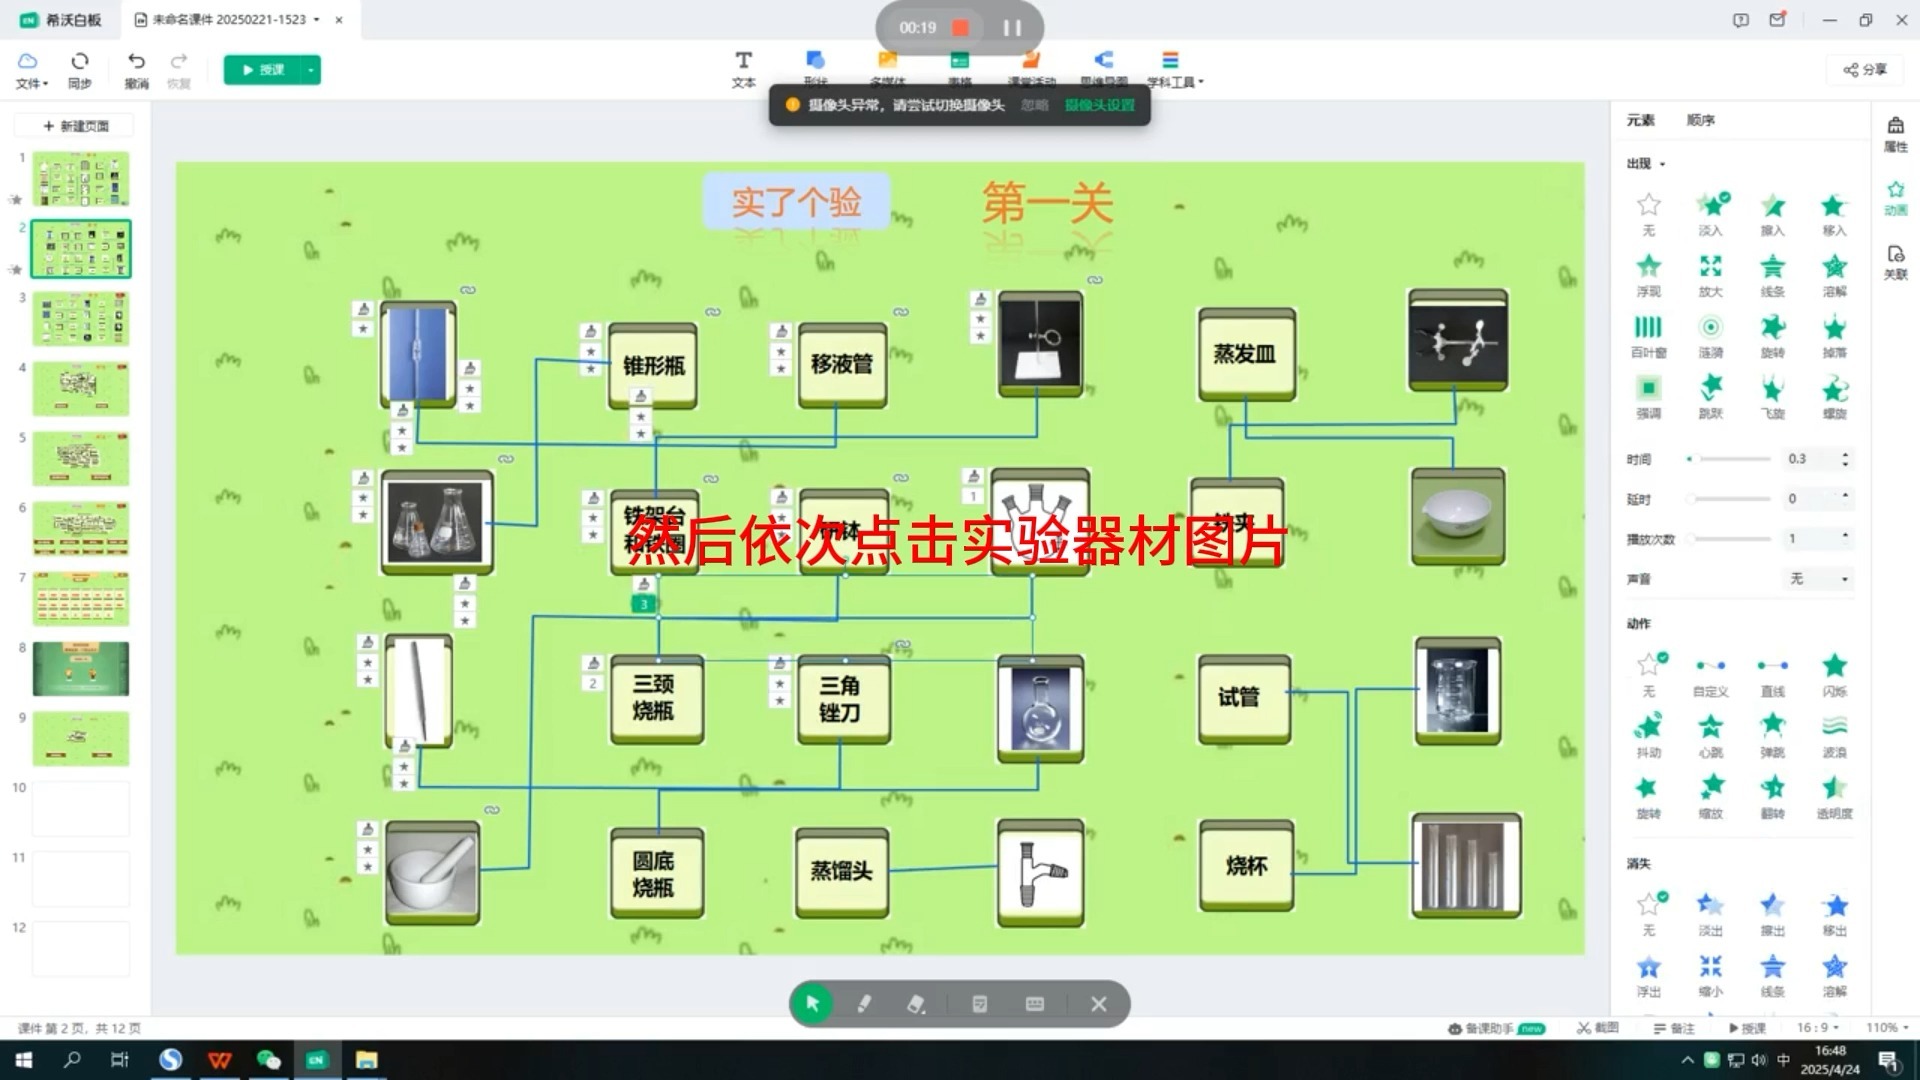Image resolution: width=1920 pixels, height=1080 pixels.
Task: Expand the 出现 entrance section arrow
Action: pos(1663,164)
